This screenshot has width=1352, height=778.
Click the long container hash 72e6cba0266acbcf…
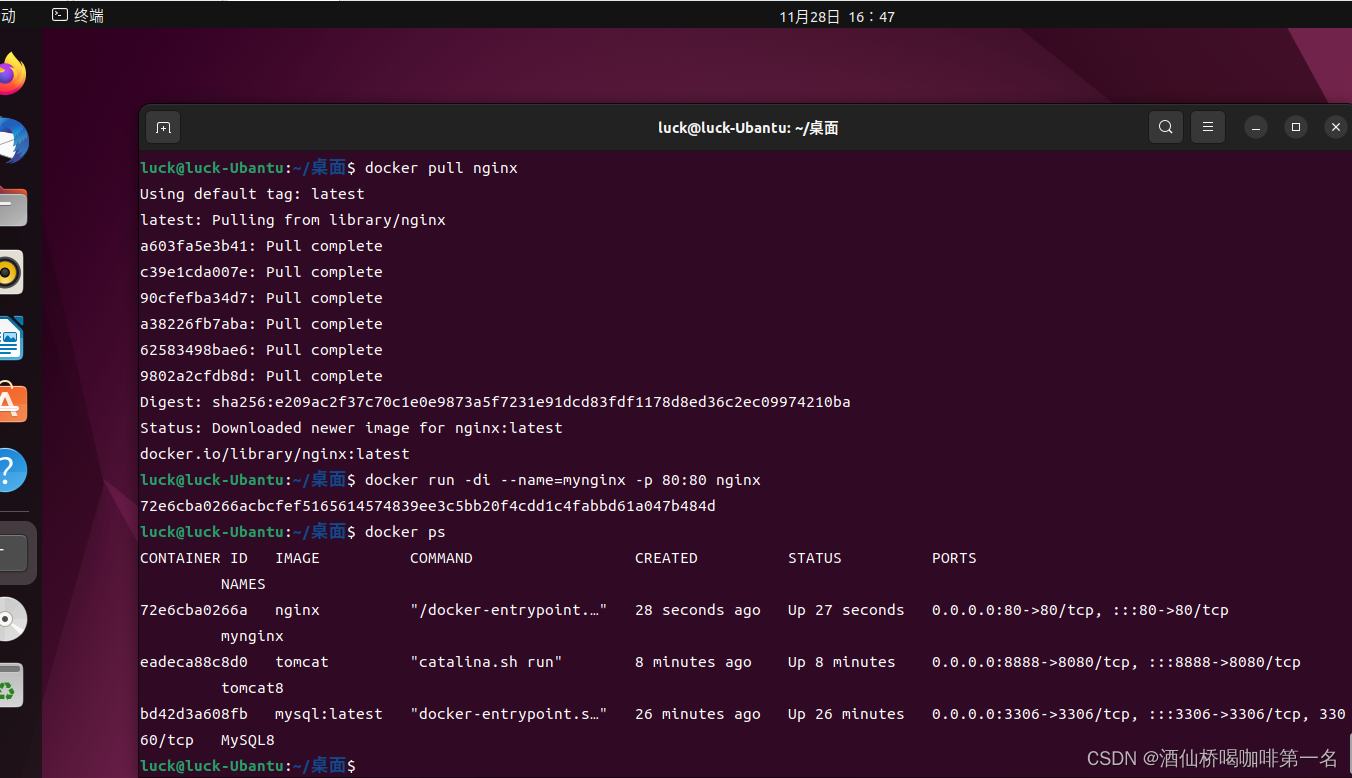[x=428, y=506]
